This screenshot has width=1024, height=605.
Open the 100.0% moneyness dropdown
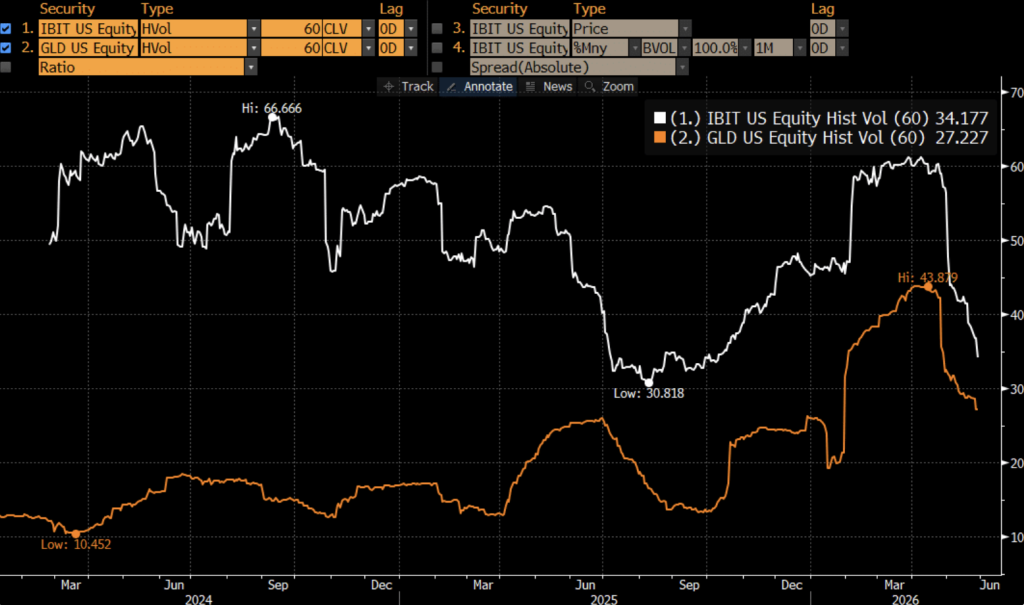pos(745,48)
